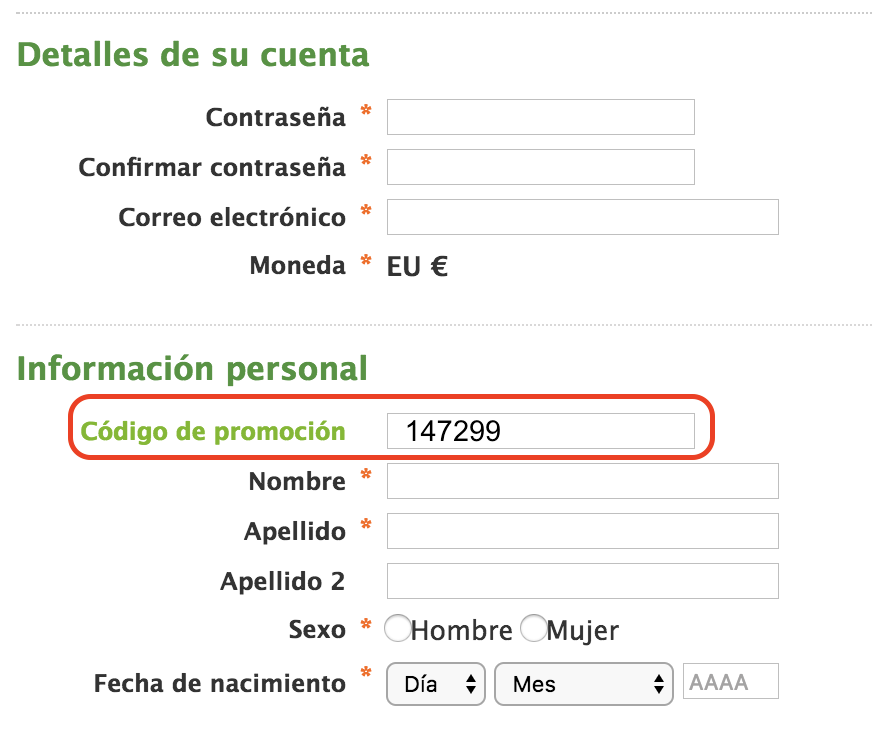Focus the Apellido 2 input box

pyautogui.click(x=583, y=581)
